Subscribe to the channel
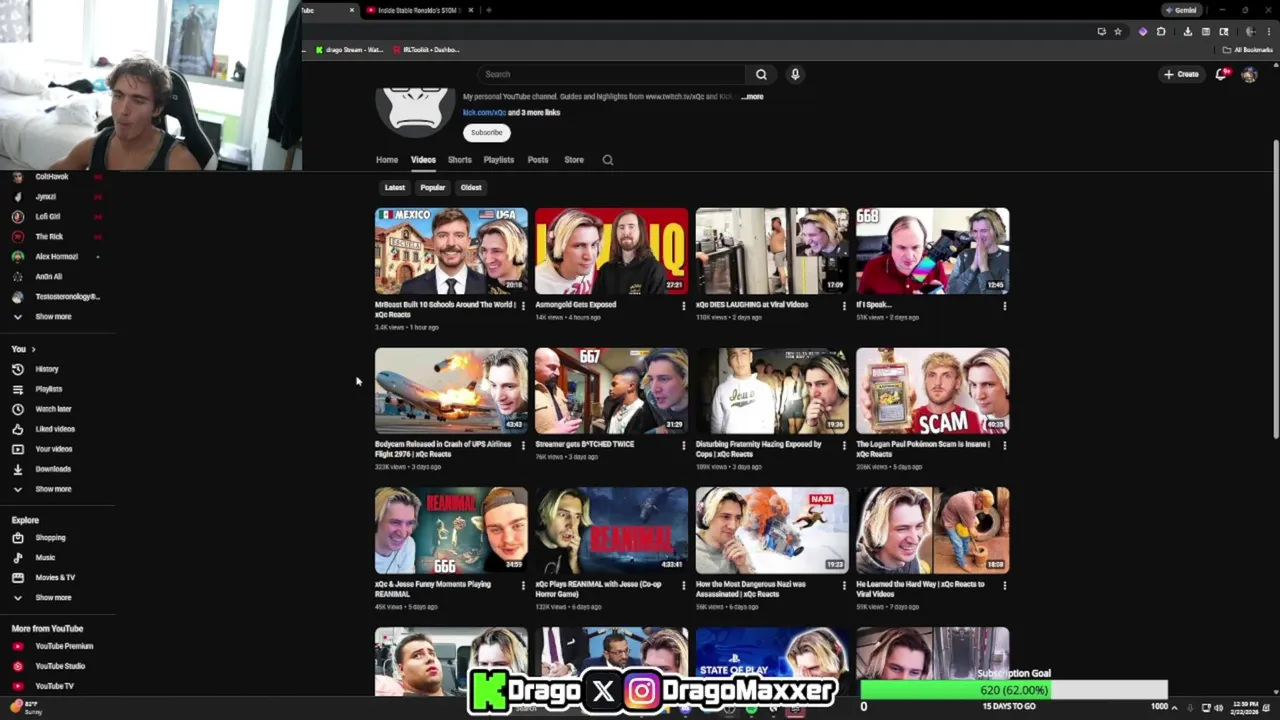 (487, 133)
